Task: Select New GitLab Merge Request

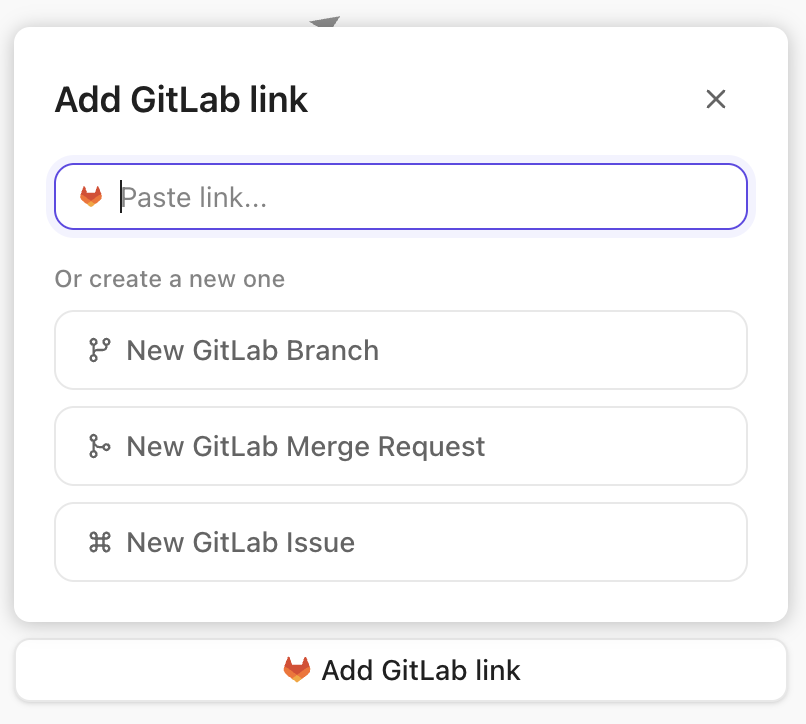Action: [400, 446]
